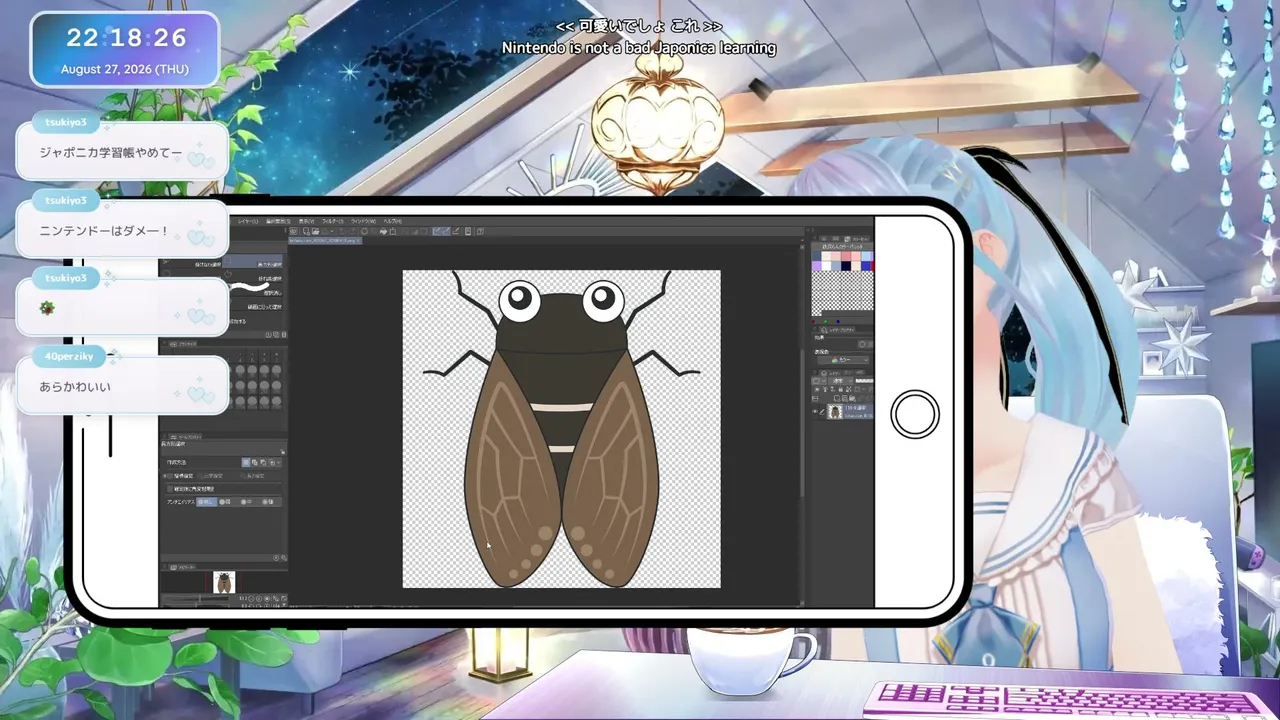Click the New document icon in command bar

click(306, 231)
